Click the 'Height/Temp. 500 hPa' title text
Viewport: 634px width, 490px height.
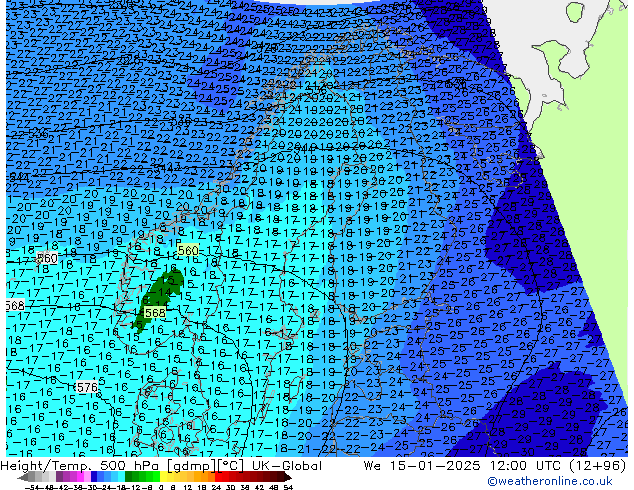(x=82, y=466)
